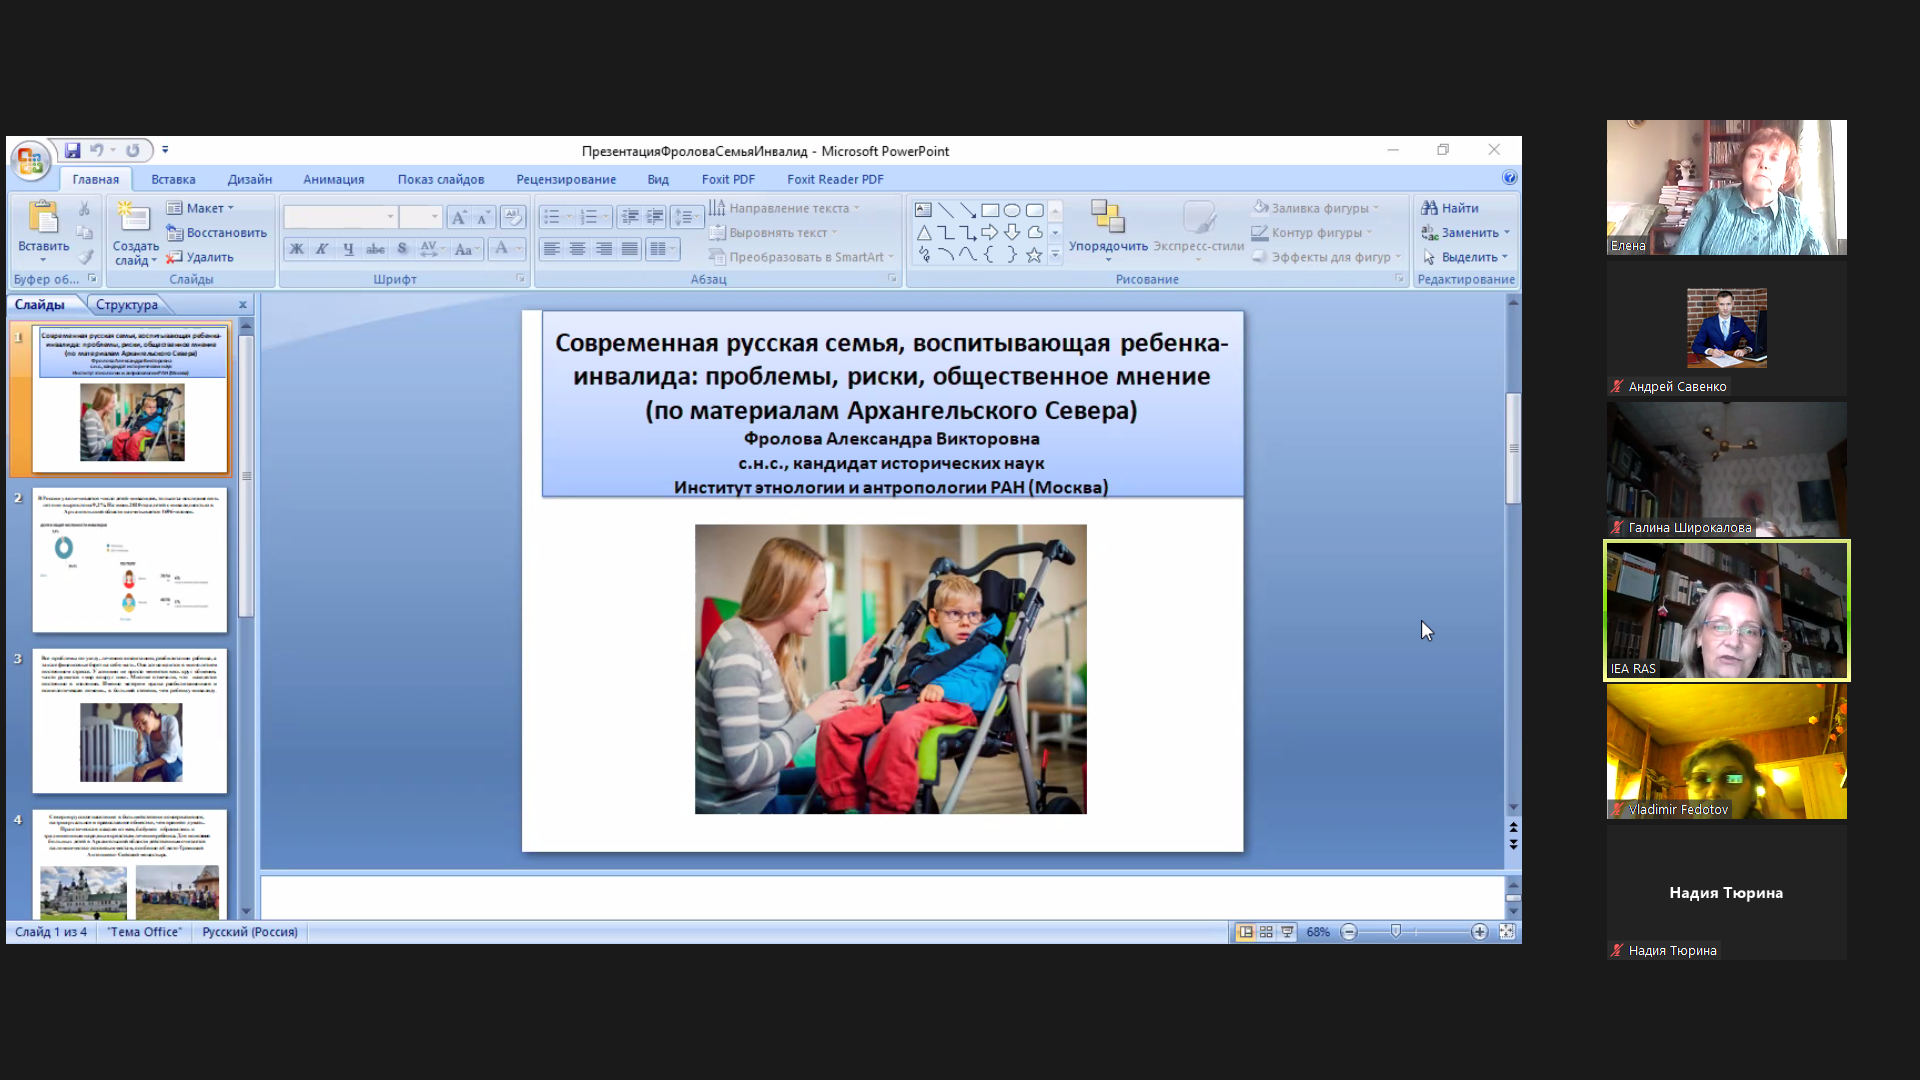Zoom in with the plus button

[1479, 932]
